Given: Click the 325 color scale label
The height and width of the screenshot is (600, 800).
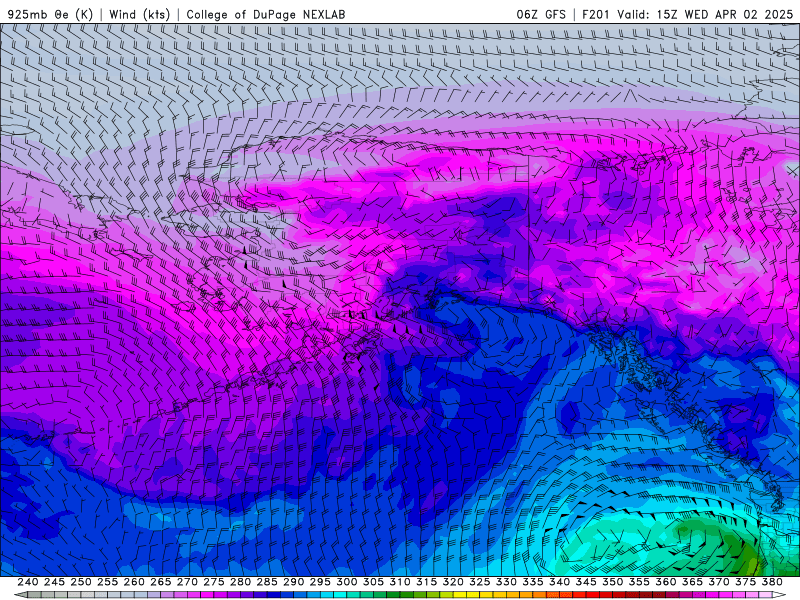Looking at the screenshot, I should tap(480, 582).
